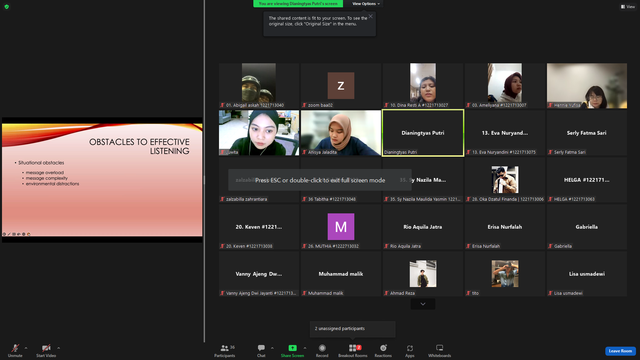The image size is (640, 360).
Task: Select MUTHIA tile with M avatar
Action: click(341, 227)
